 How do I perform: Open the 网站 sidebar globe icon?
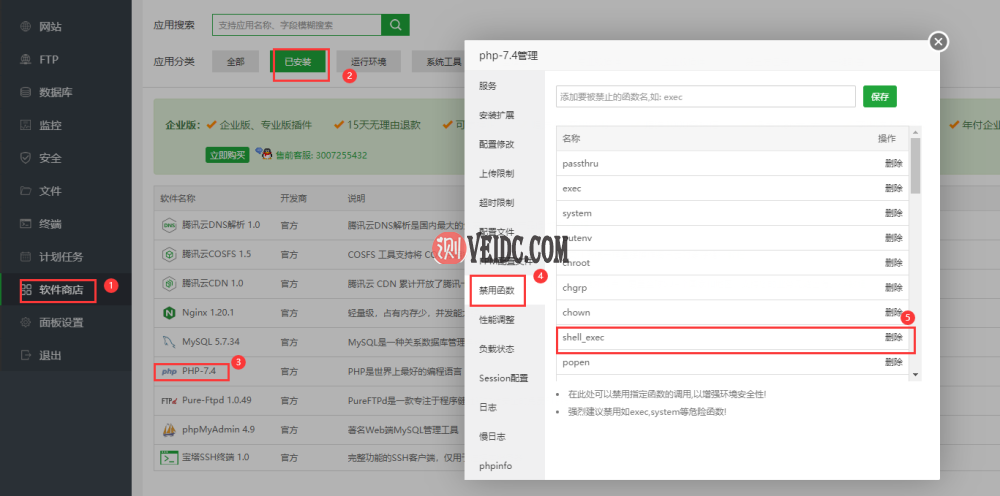pos(27,27)
